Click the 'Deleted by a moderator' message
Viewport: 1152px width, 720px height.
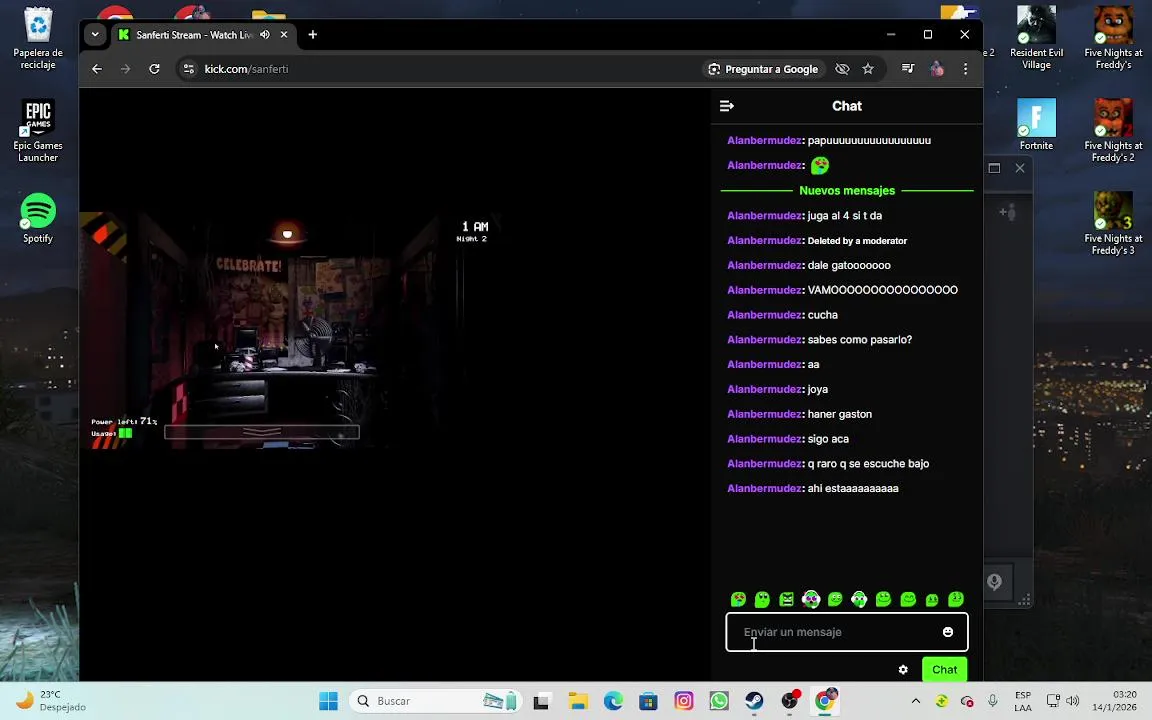[x=857, y=240]
